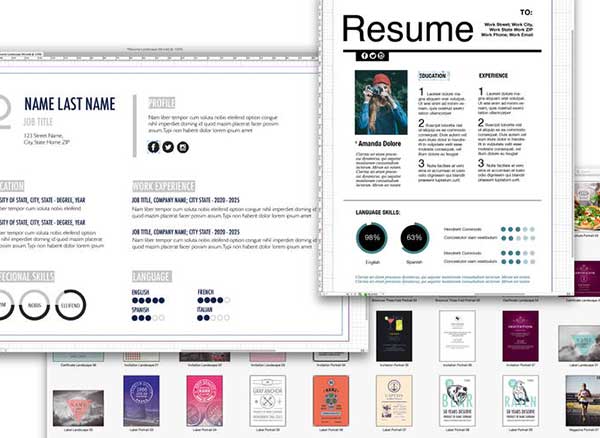Select the 'NAME LAST NAME' heading
600x438 pixels.
click(x=70, y=104)
